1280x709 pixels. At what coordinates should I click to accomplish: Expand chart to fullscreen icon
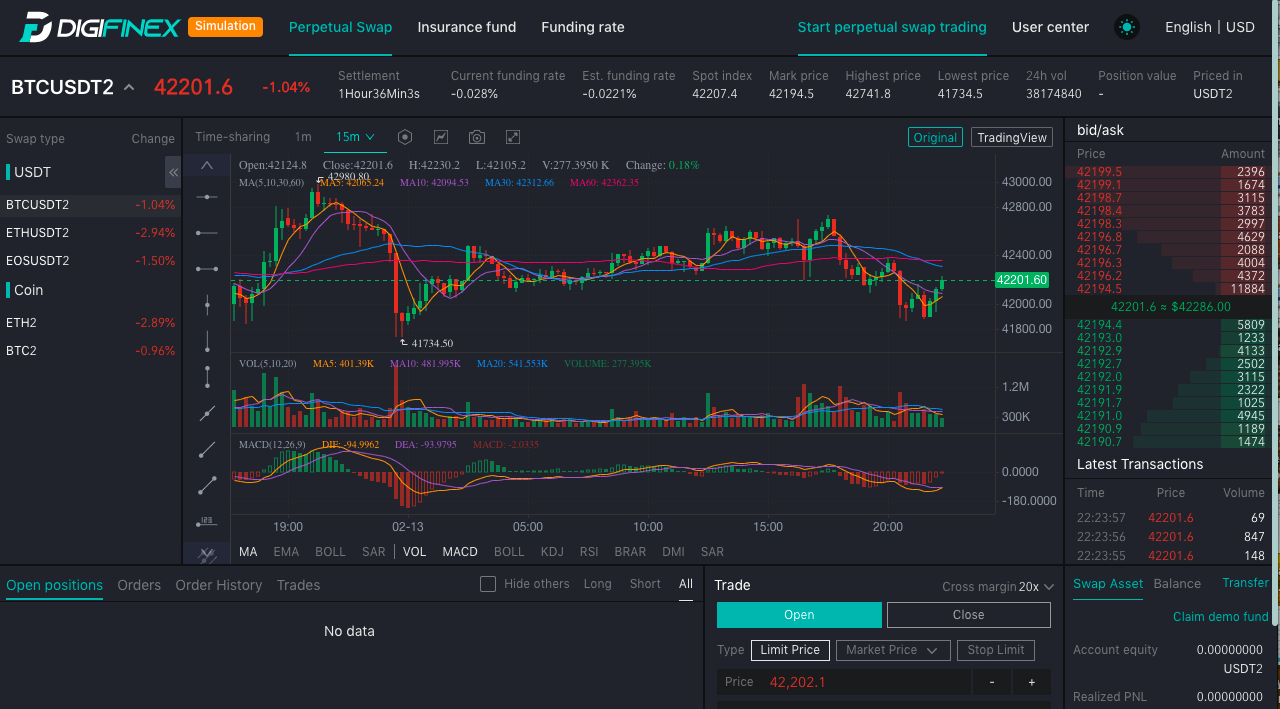pyautogui.click(x=513, y=137)
